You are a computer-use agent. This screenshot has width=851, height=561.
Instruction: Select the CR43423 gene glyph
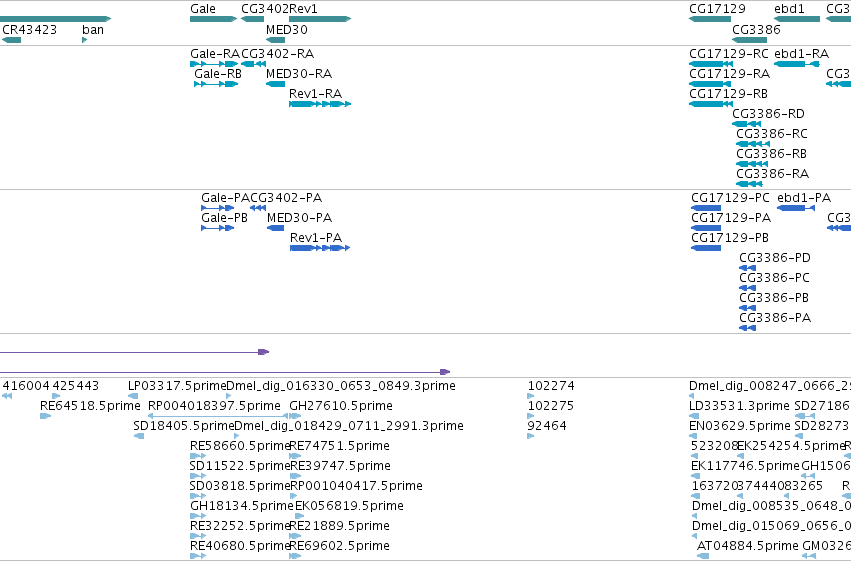click(x=11, y=40)
